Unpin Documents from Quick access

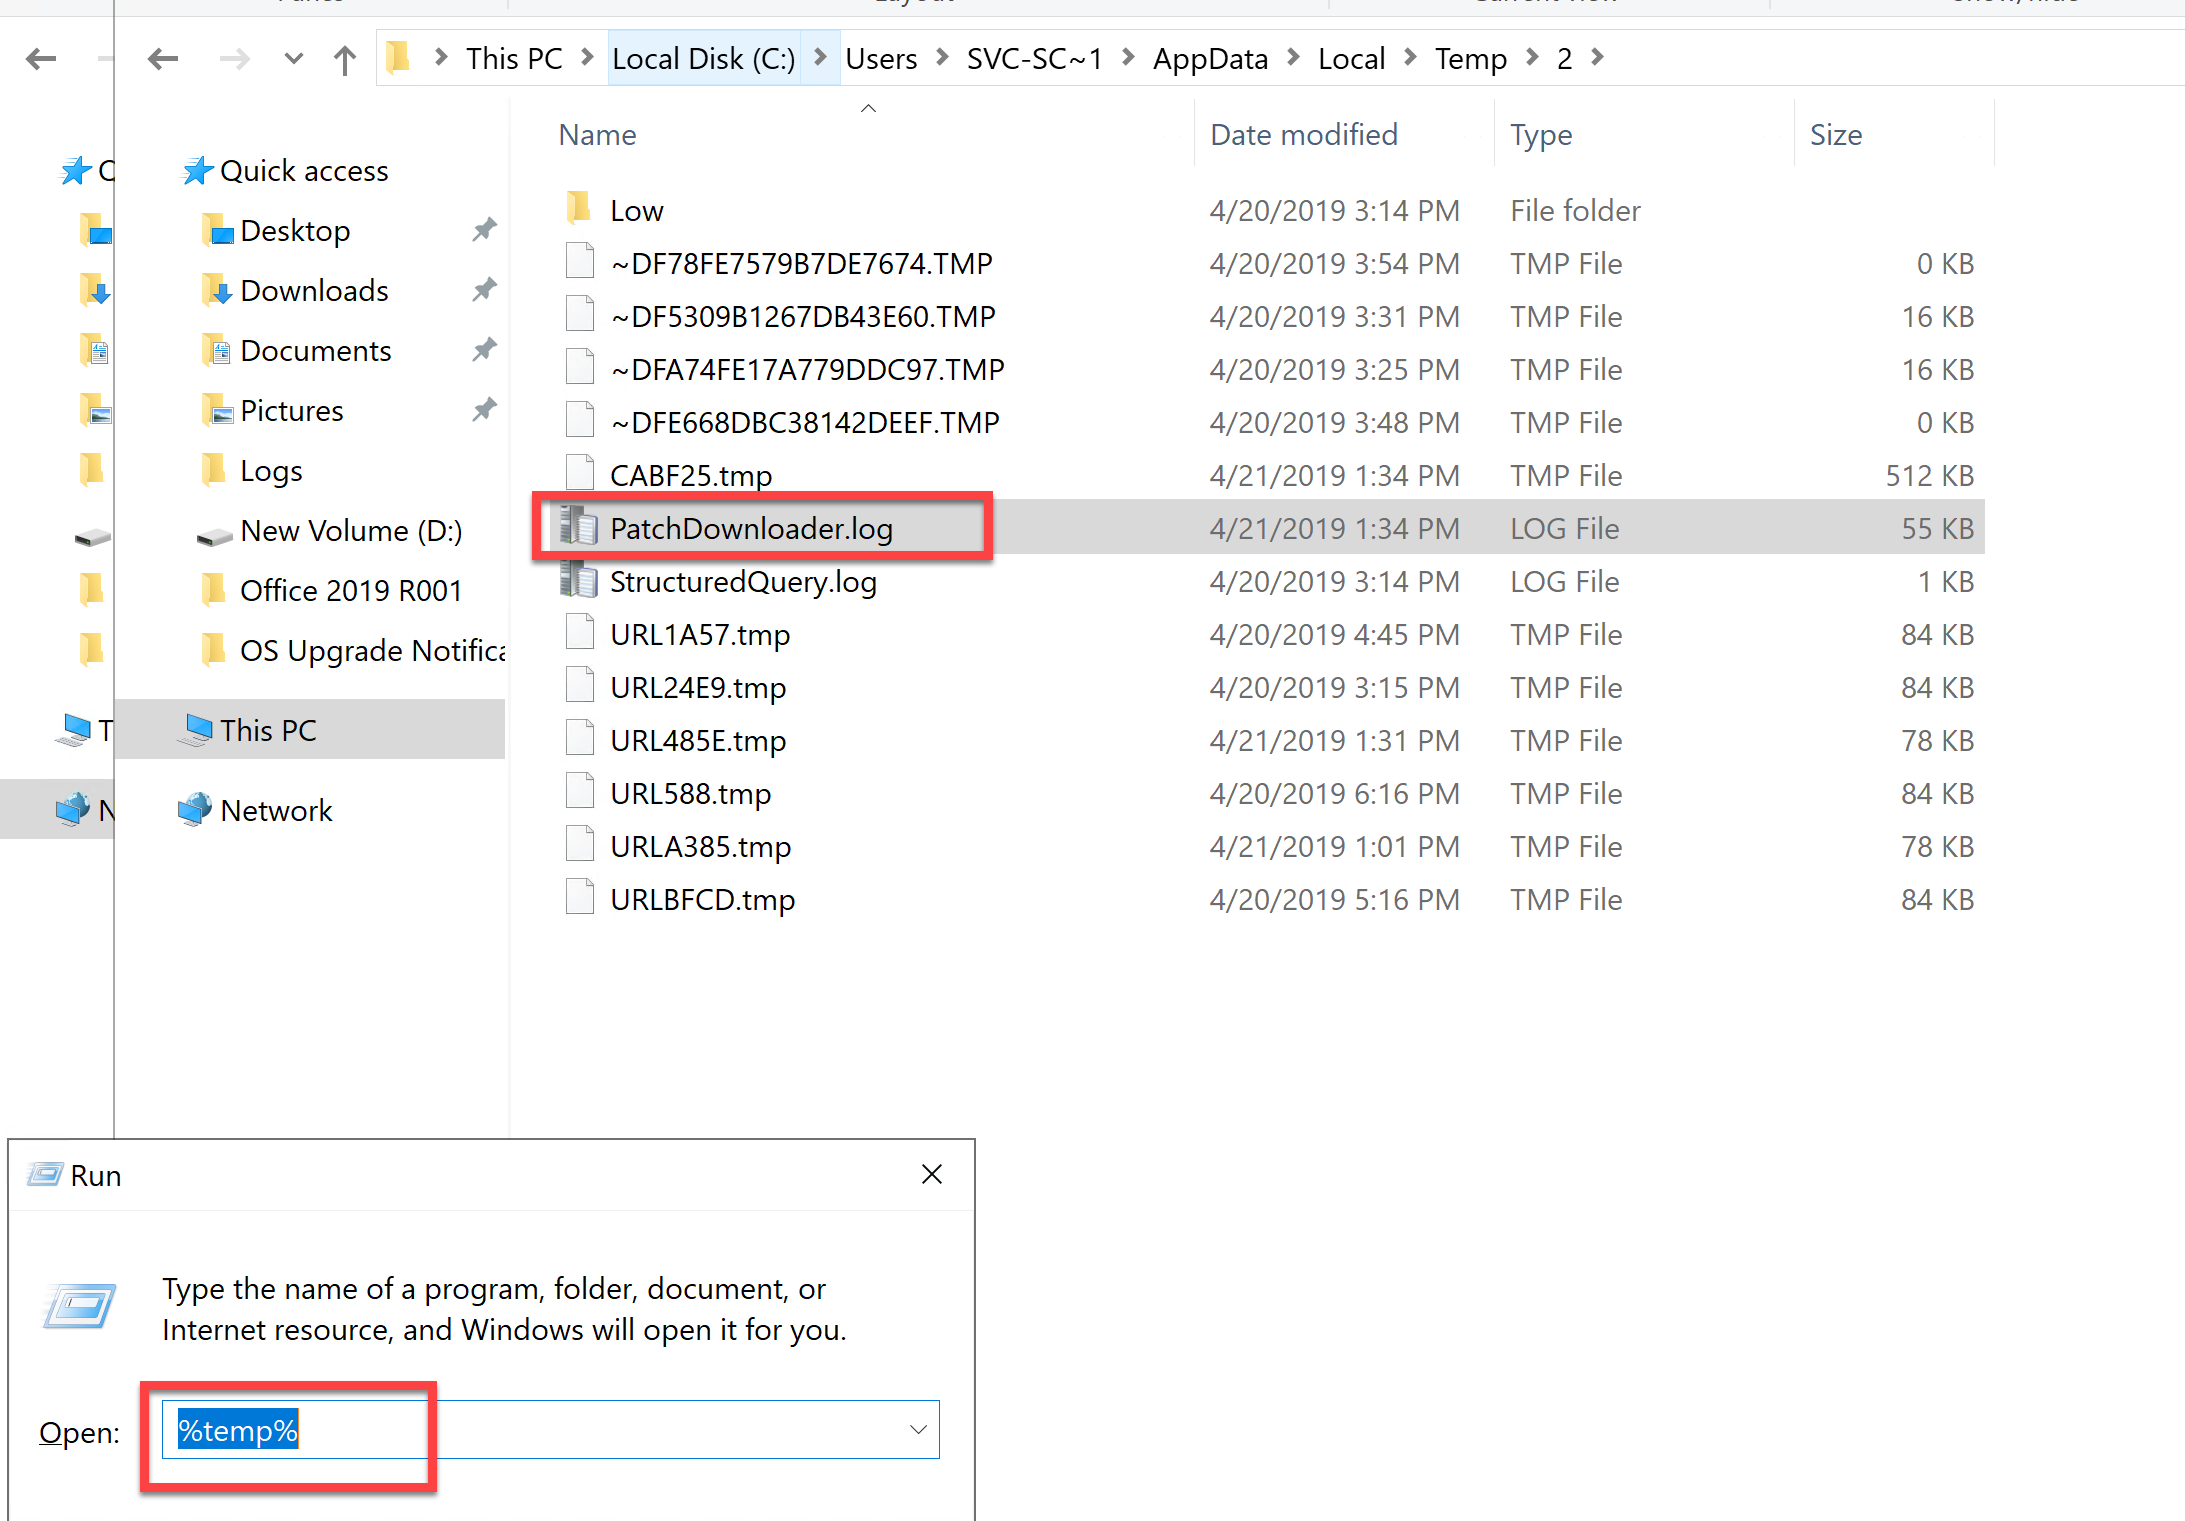pos(484,349)
